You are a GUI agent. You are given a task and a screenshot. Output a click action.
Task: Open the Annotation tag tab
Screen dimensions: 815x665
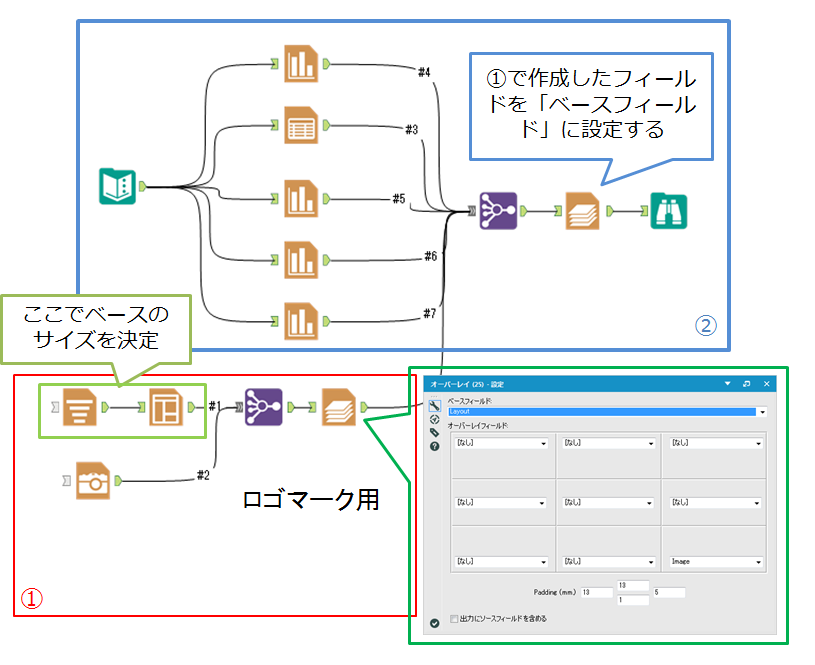coord(434,433)
